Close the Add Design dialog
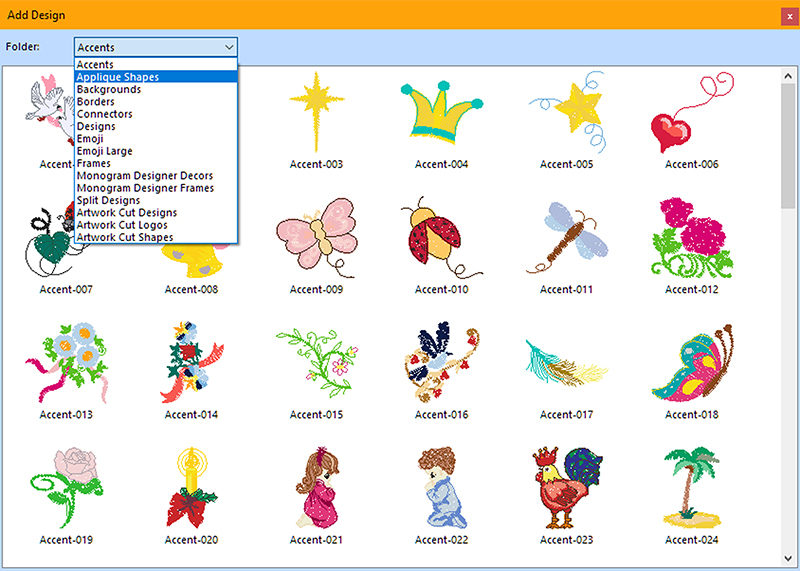Screen dimensions: 800x571 [790, 16]
